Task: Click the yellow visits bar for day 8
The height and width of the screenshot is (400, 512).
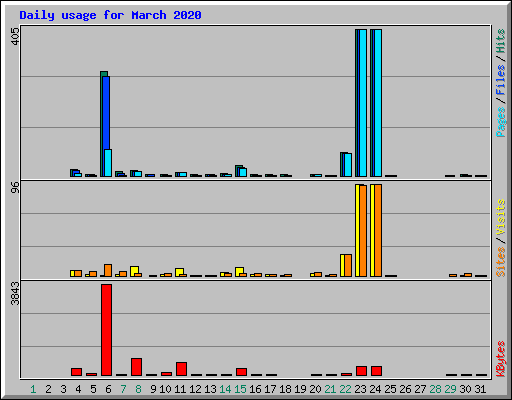Action: pyautogui.click(x=134, y=271)
